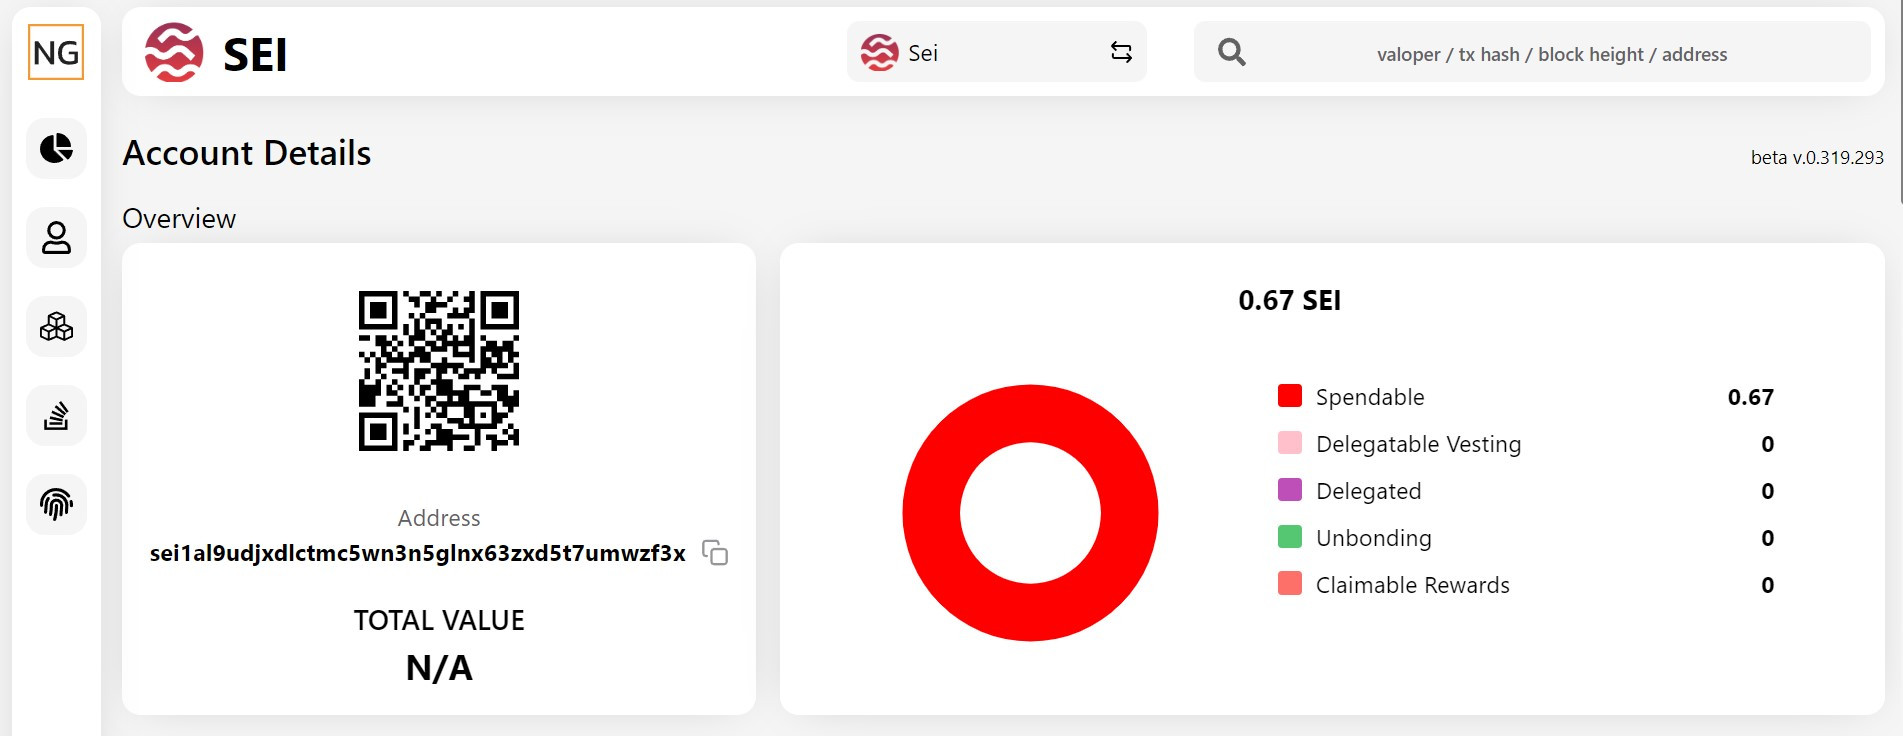Open the blocks (cubes) sidebar icon
1903x736 pixels.
click(x=56, y=327)
